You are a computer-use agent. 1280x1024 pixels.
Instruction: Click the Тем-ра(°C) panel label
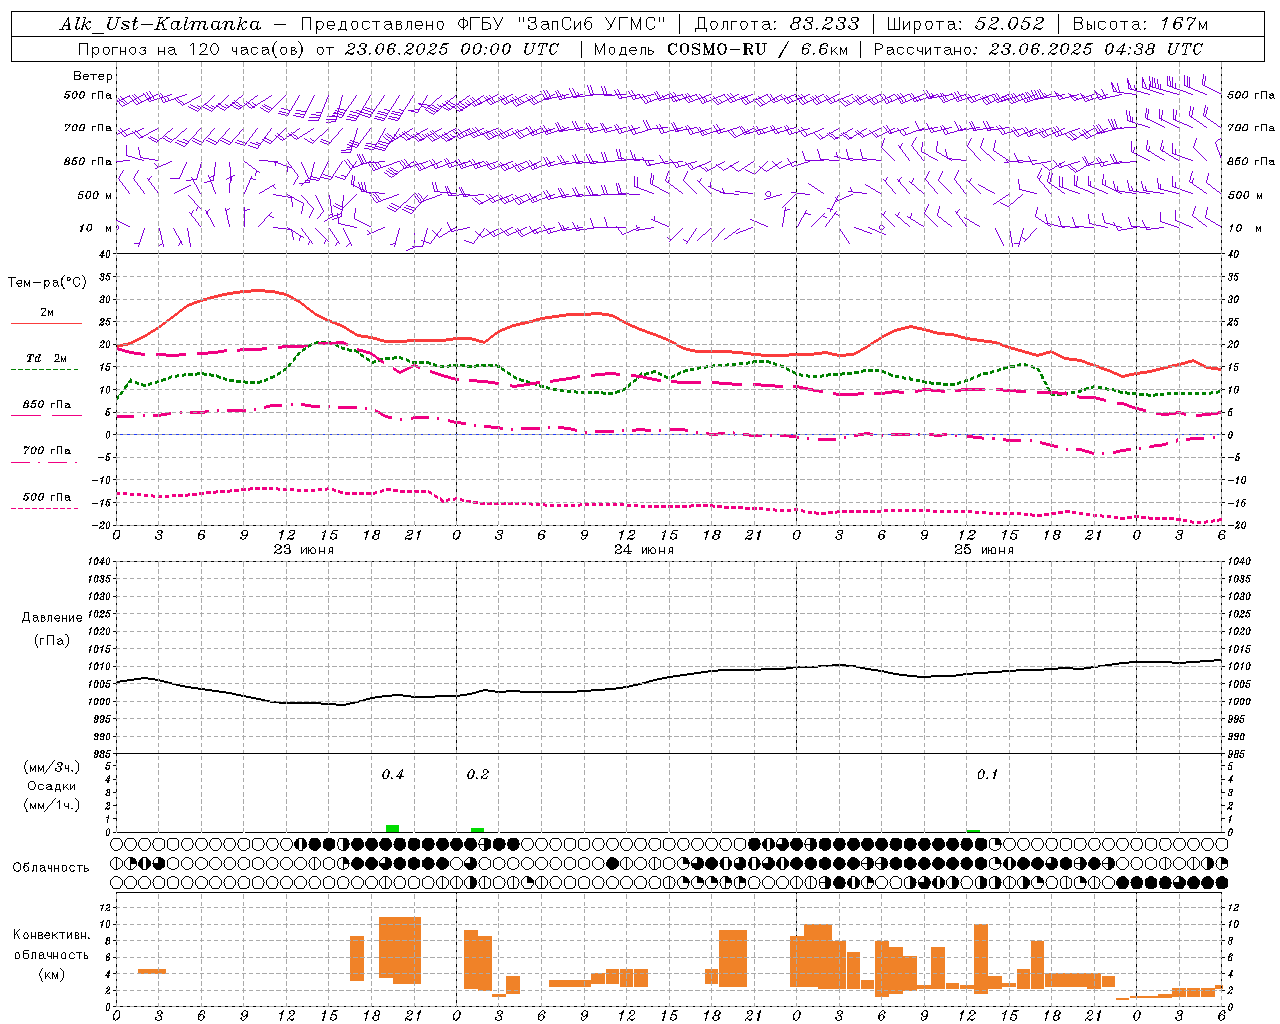click(47, 283)
